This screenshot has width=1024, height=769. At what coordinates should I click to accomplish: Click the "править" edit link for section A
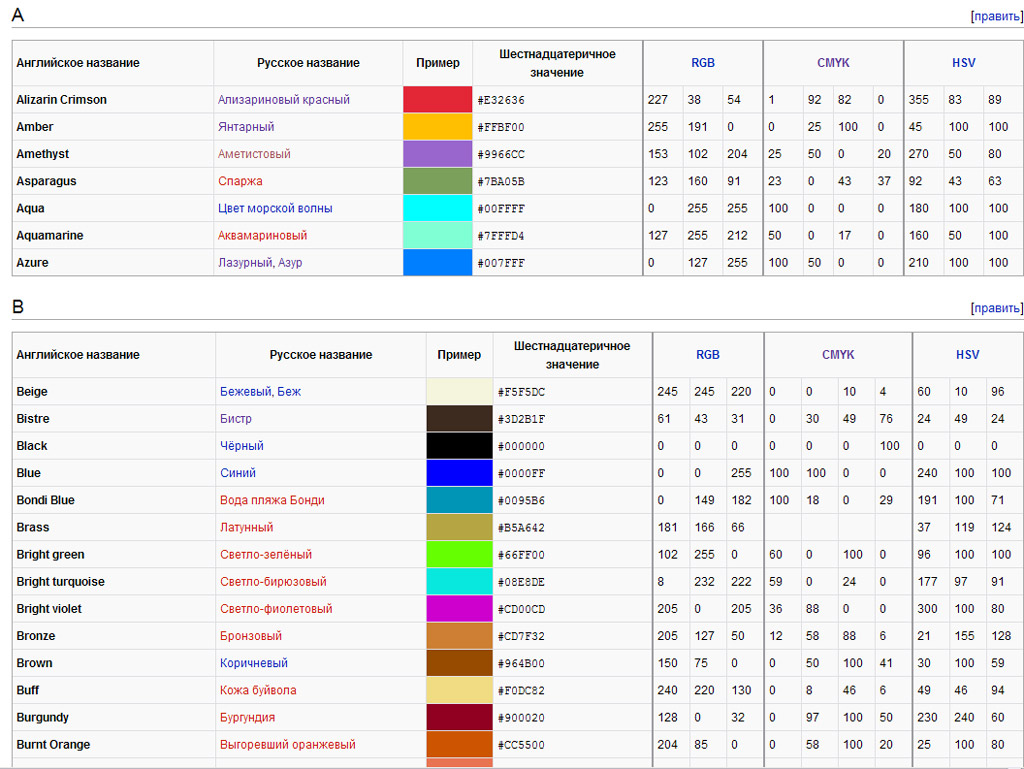997,16
